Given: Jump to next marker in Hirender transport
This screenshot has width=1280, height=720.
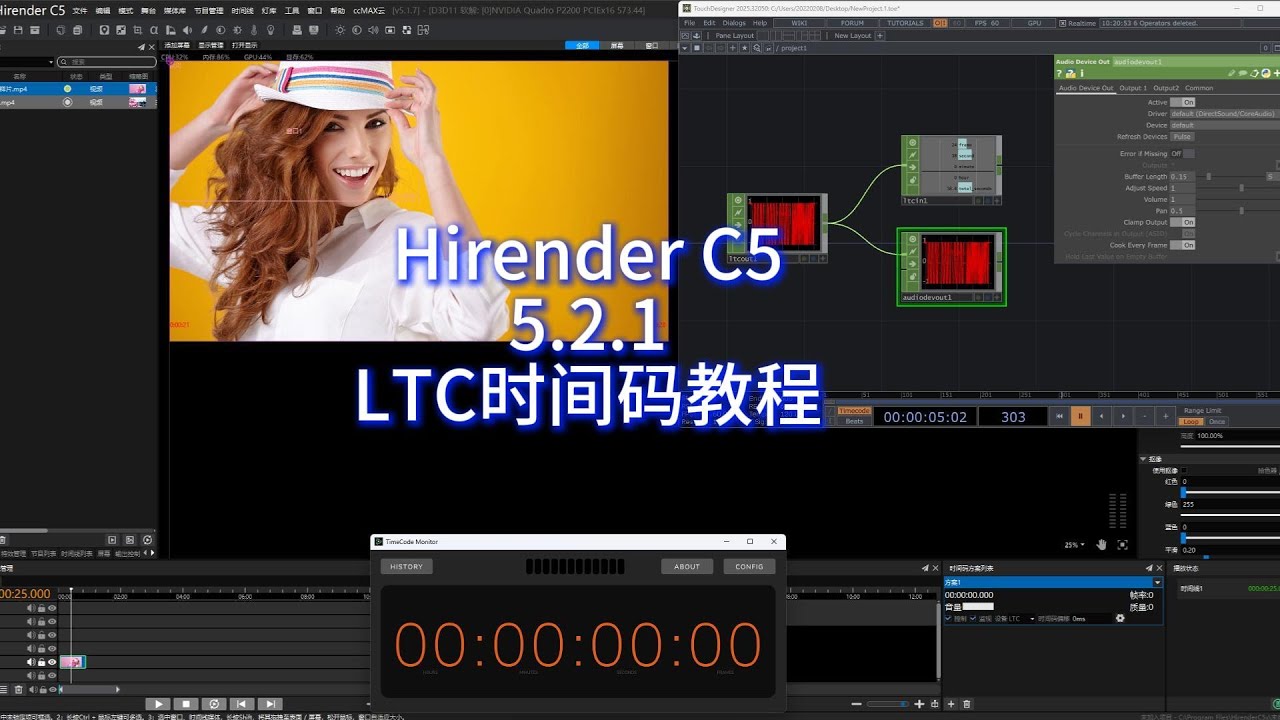Looking at the screenshot, I should pos(271,705).
